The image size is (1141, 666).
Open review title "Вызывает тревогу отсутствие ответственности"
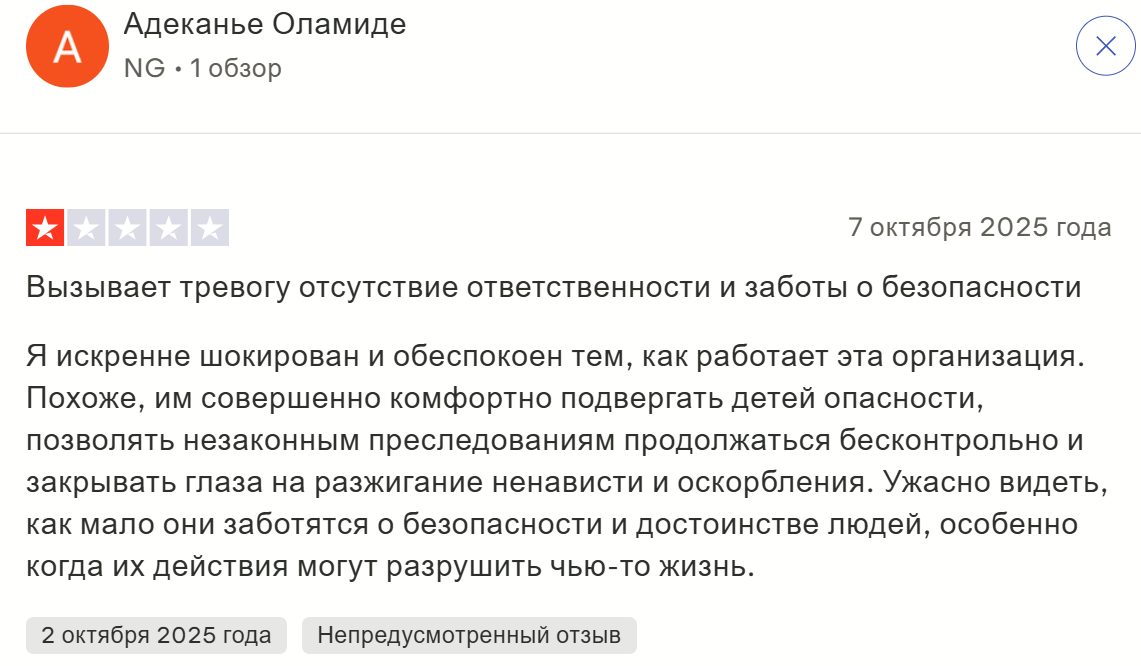coord(553,288)
